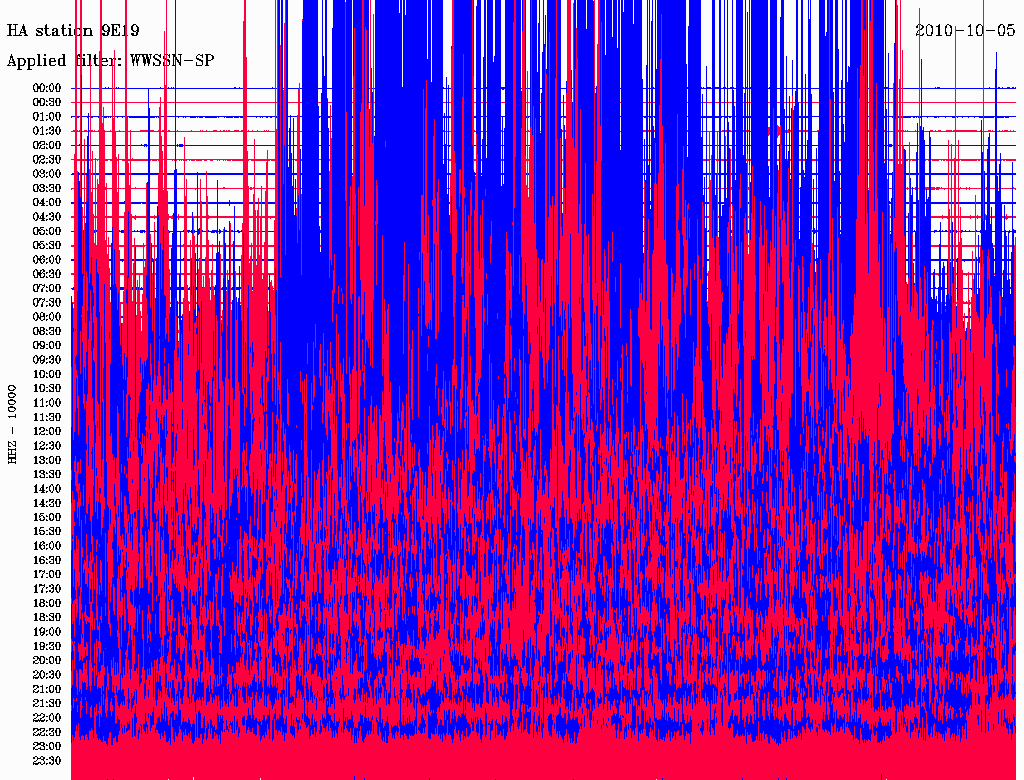Click the 04:30 time label
The image size is (1024, 780).
pos(47,217)
